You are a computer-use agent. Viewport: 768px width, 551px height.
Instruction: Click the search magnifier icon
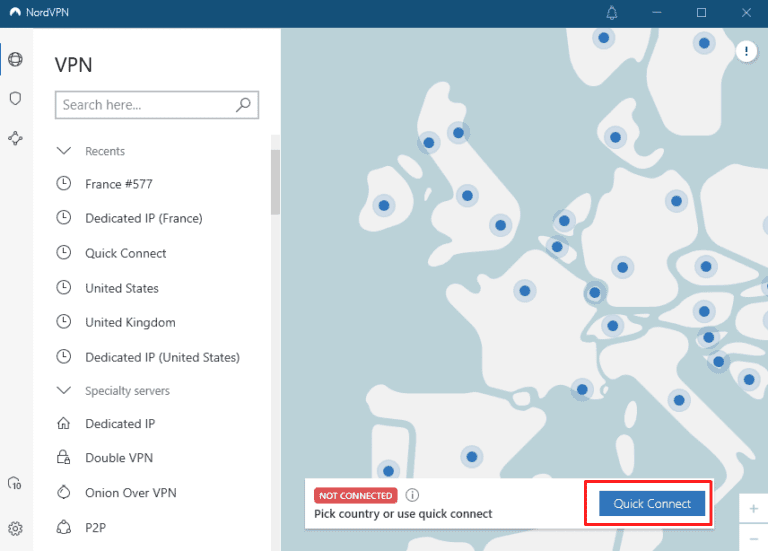point(243,104)
